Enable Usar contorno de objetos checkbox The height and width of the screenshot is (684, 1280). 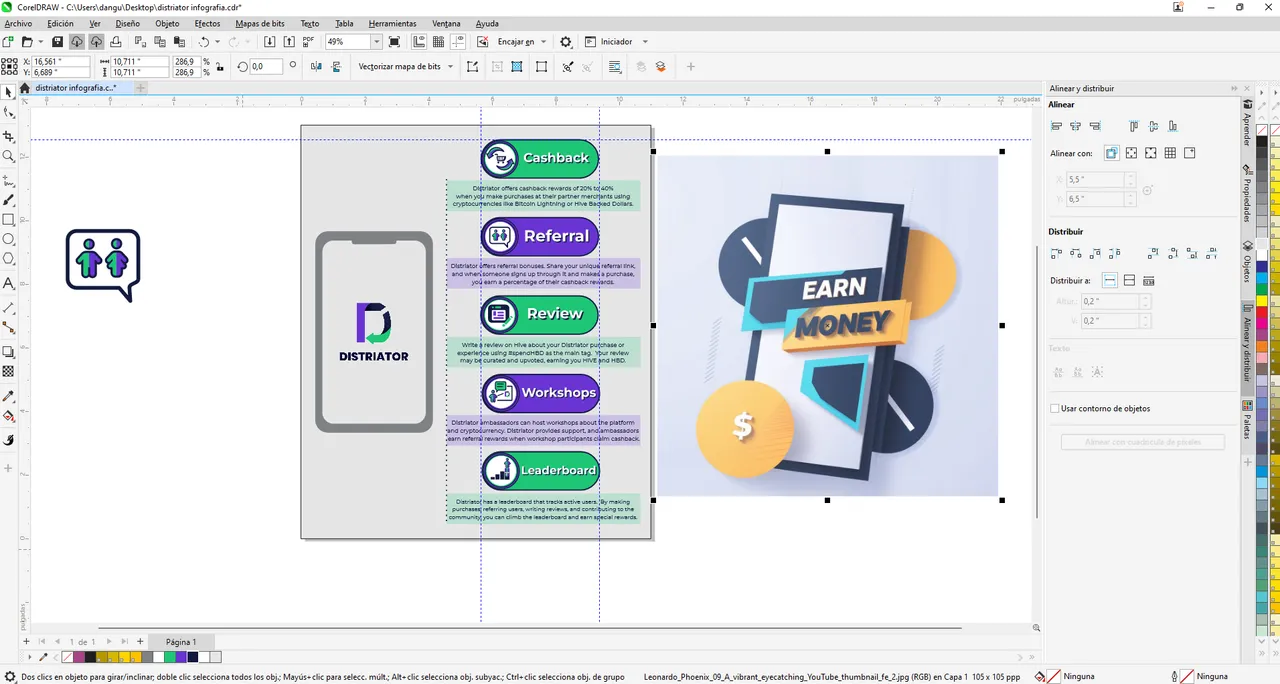coord(1055,408)
